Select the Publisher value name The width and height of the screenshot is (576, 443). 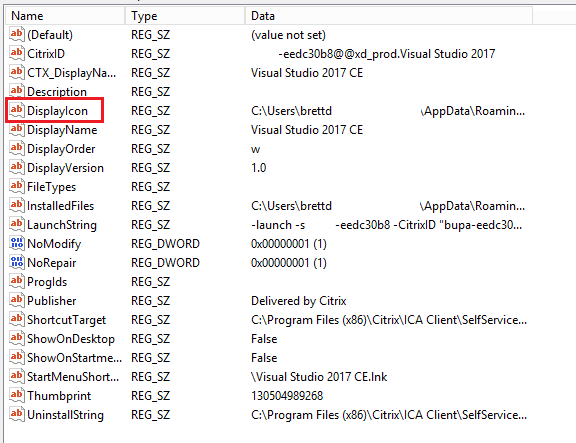click(x=52, y=301)
